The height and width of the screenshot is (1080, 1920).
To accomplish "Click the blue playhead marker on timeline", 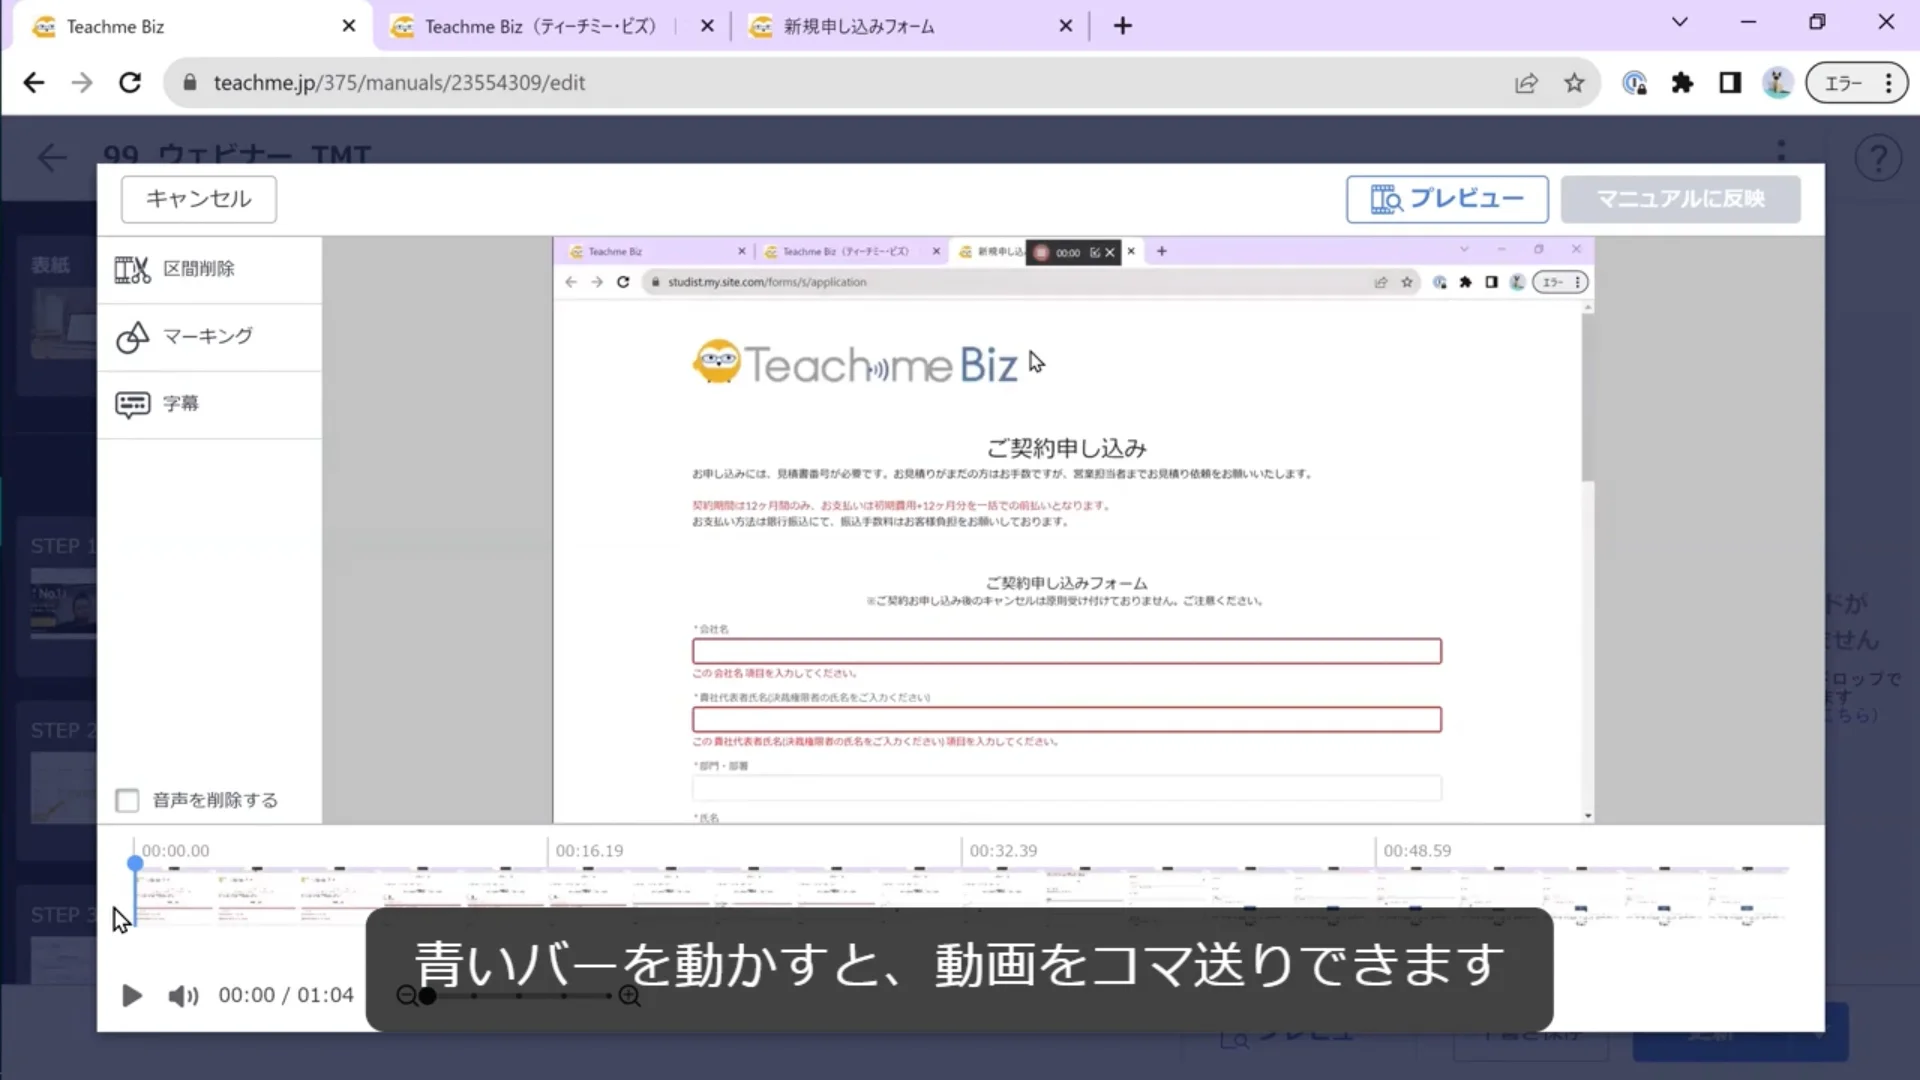I will click(135, 863).
